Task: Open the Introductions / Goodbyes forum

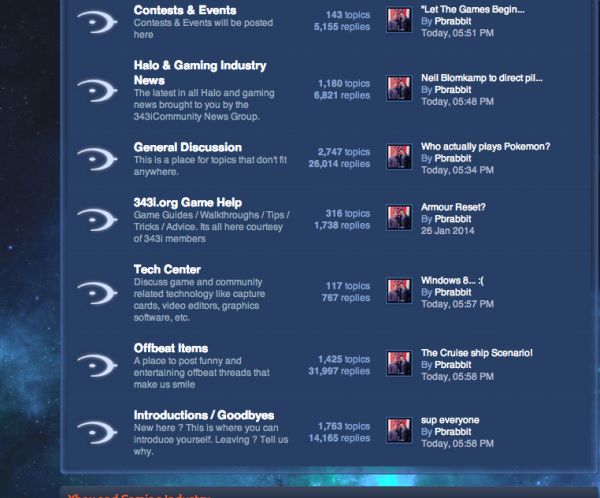Action: [x=204, y=415]
